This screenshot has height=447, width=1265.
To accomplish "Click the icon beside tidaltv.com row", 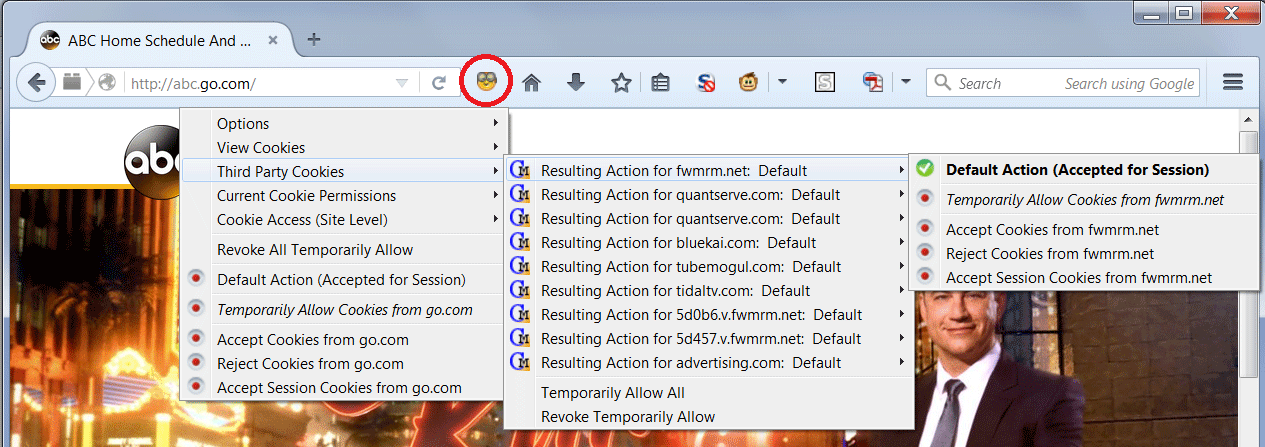I will pyautogui.click(x=520, y=291).
